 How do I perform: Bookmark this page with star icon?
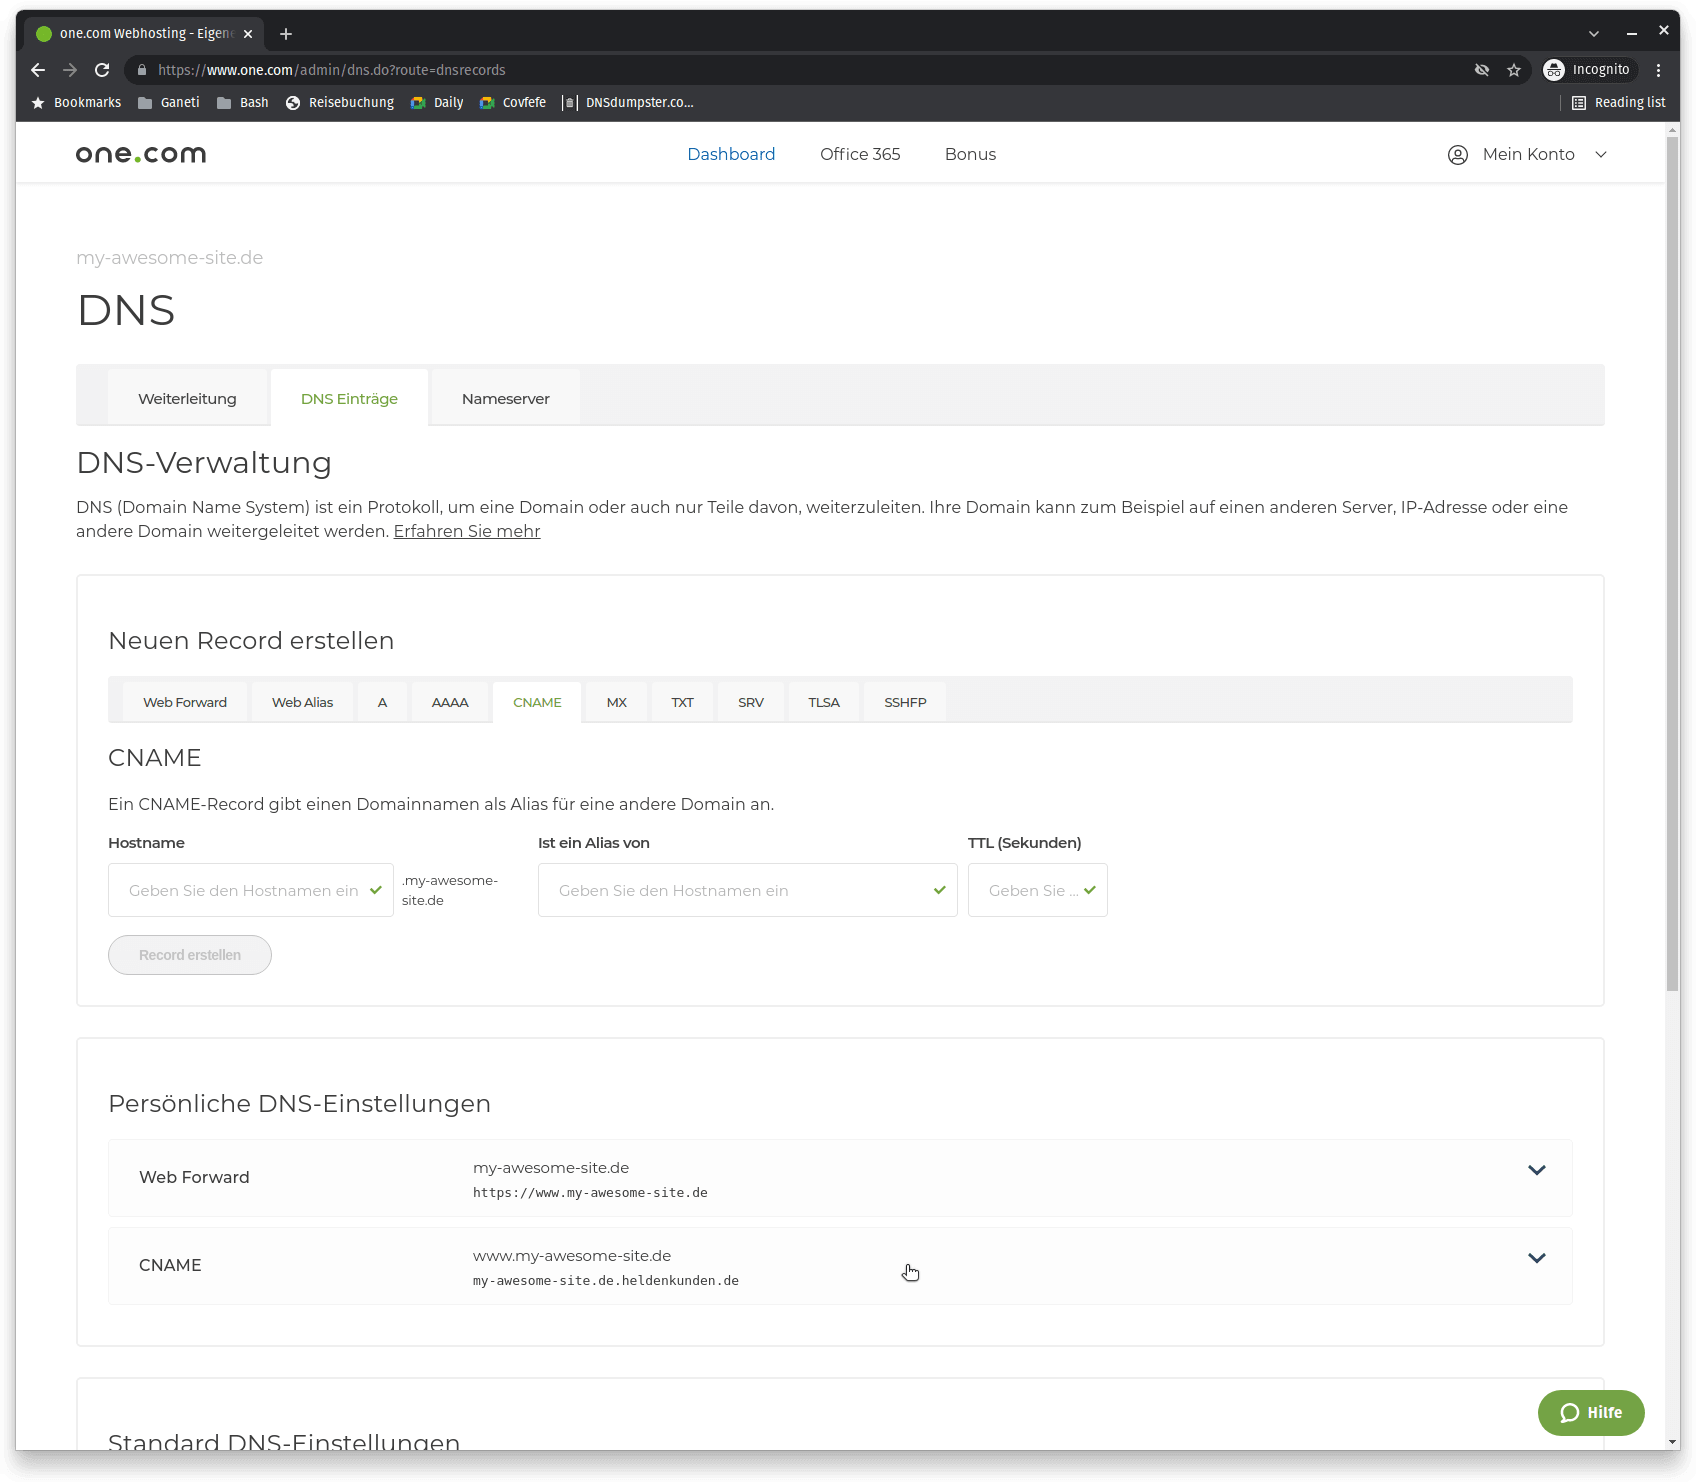(x=1514, y=70)
